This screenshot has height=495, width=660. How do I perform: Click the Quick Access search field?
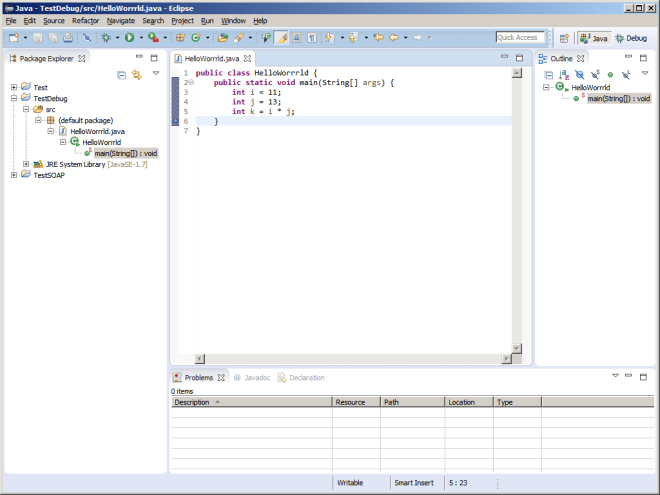click(x=520, y=38)
